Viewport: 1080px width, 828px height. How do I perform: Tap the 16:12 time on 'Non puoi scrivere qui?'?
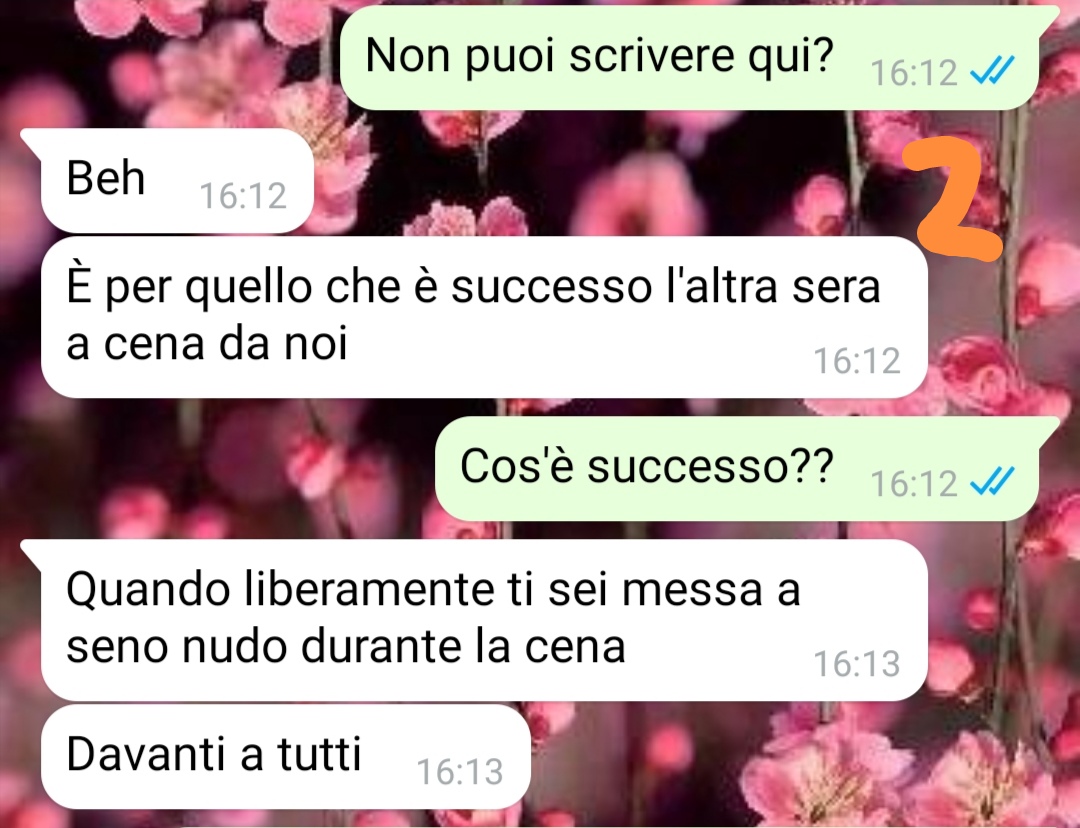(x=915, y=72)
